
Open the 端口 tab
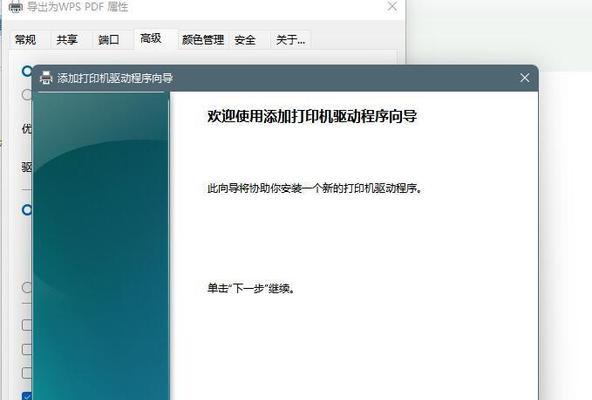pos(109,40)
